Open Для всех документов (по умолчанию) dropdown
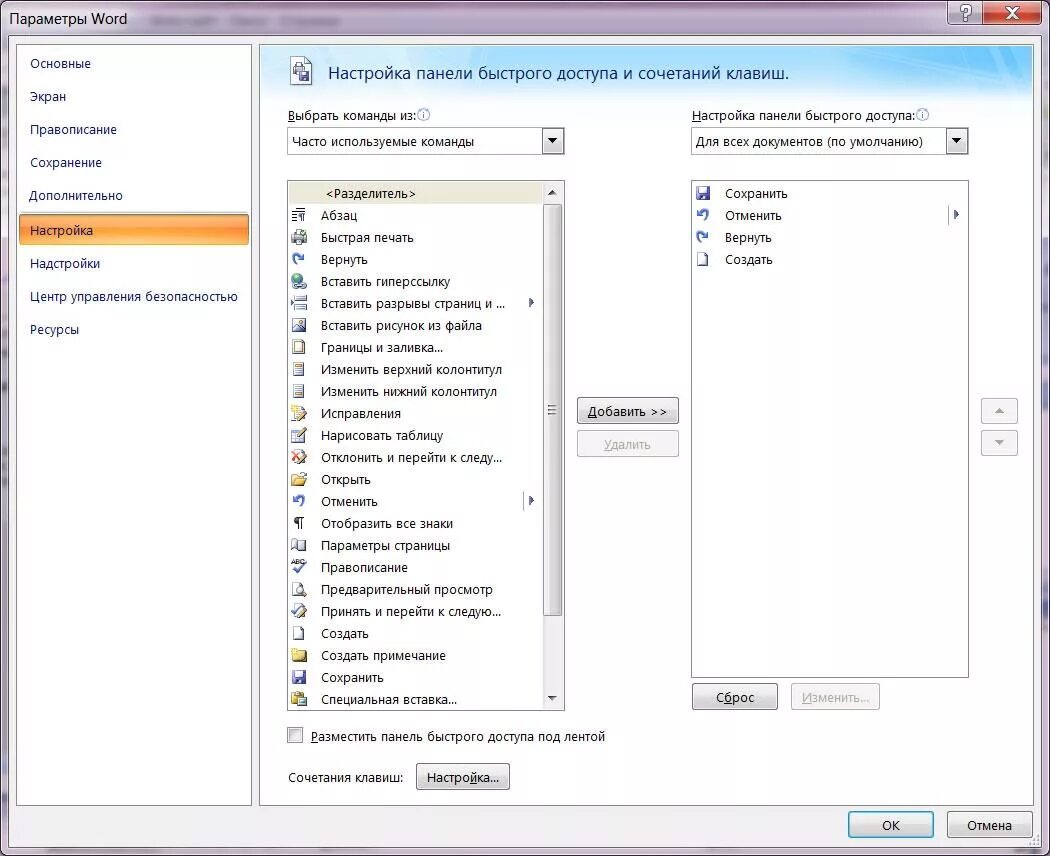Viewport: 1050px width, 856px height. click(956, 141)
